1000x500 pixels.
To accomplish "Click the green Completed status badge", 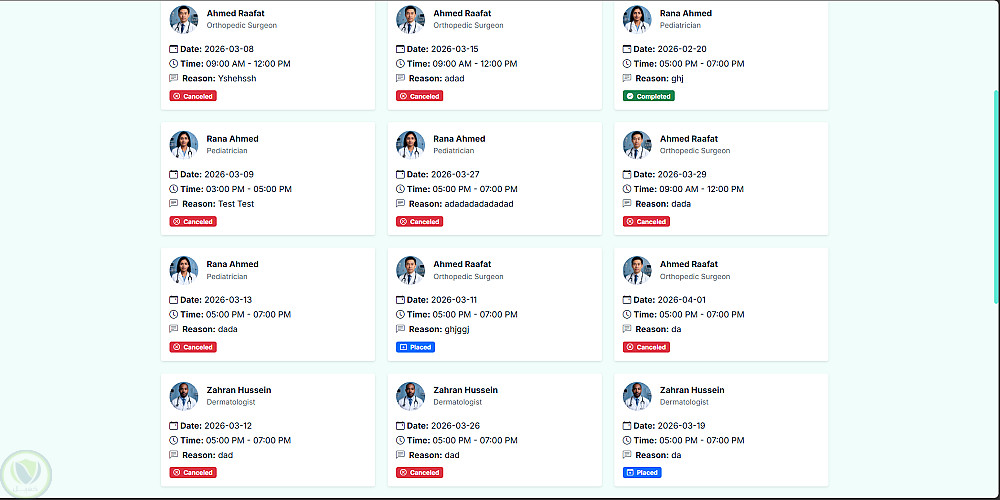I will tap(648, 97).
